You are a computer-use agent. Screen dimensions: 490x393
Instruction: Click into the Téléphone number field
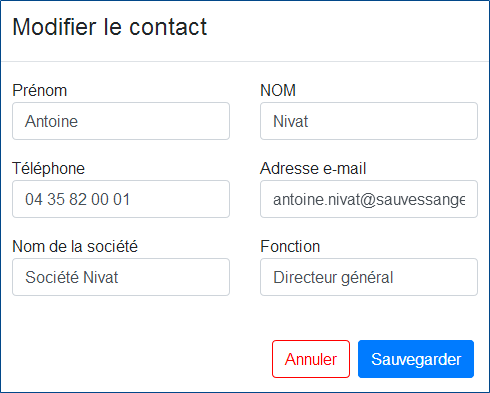coord(121,199)
